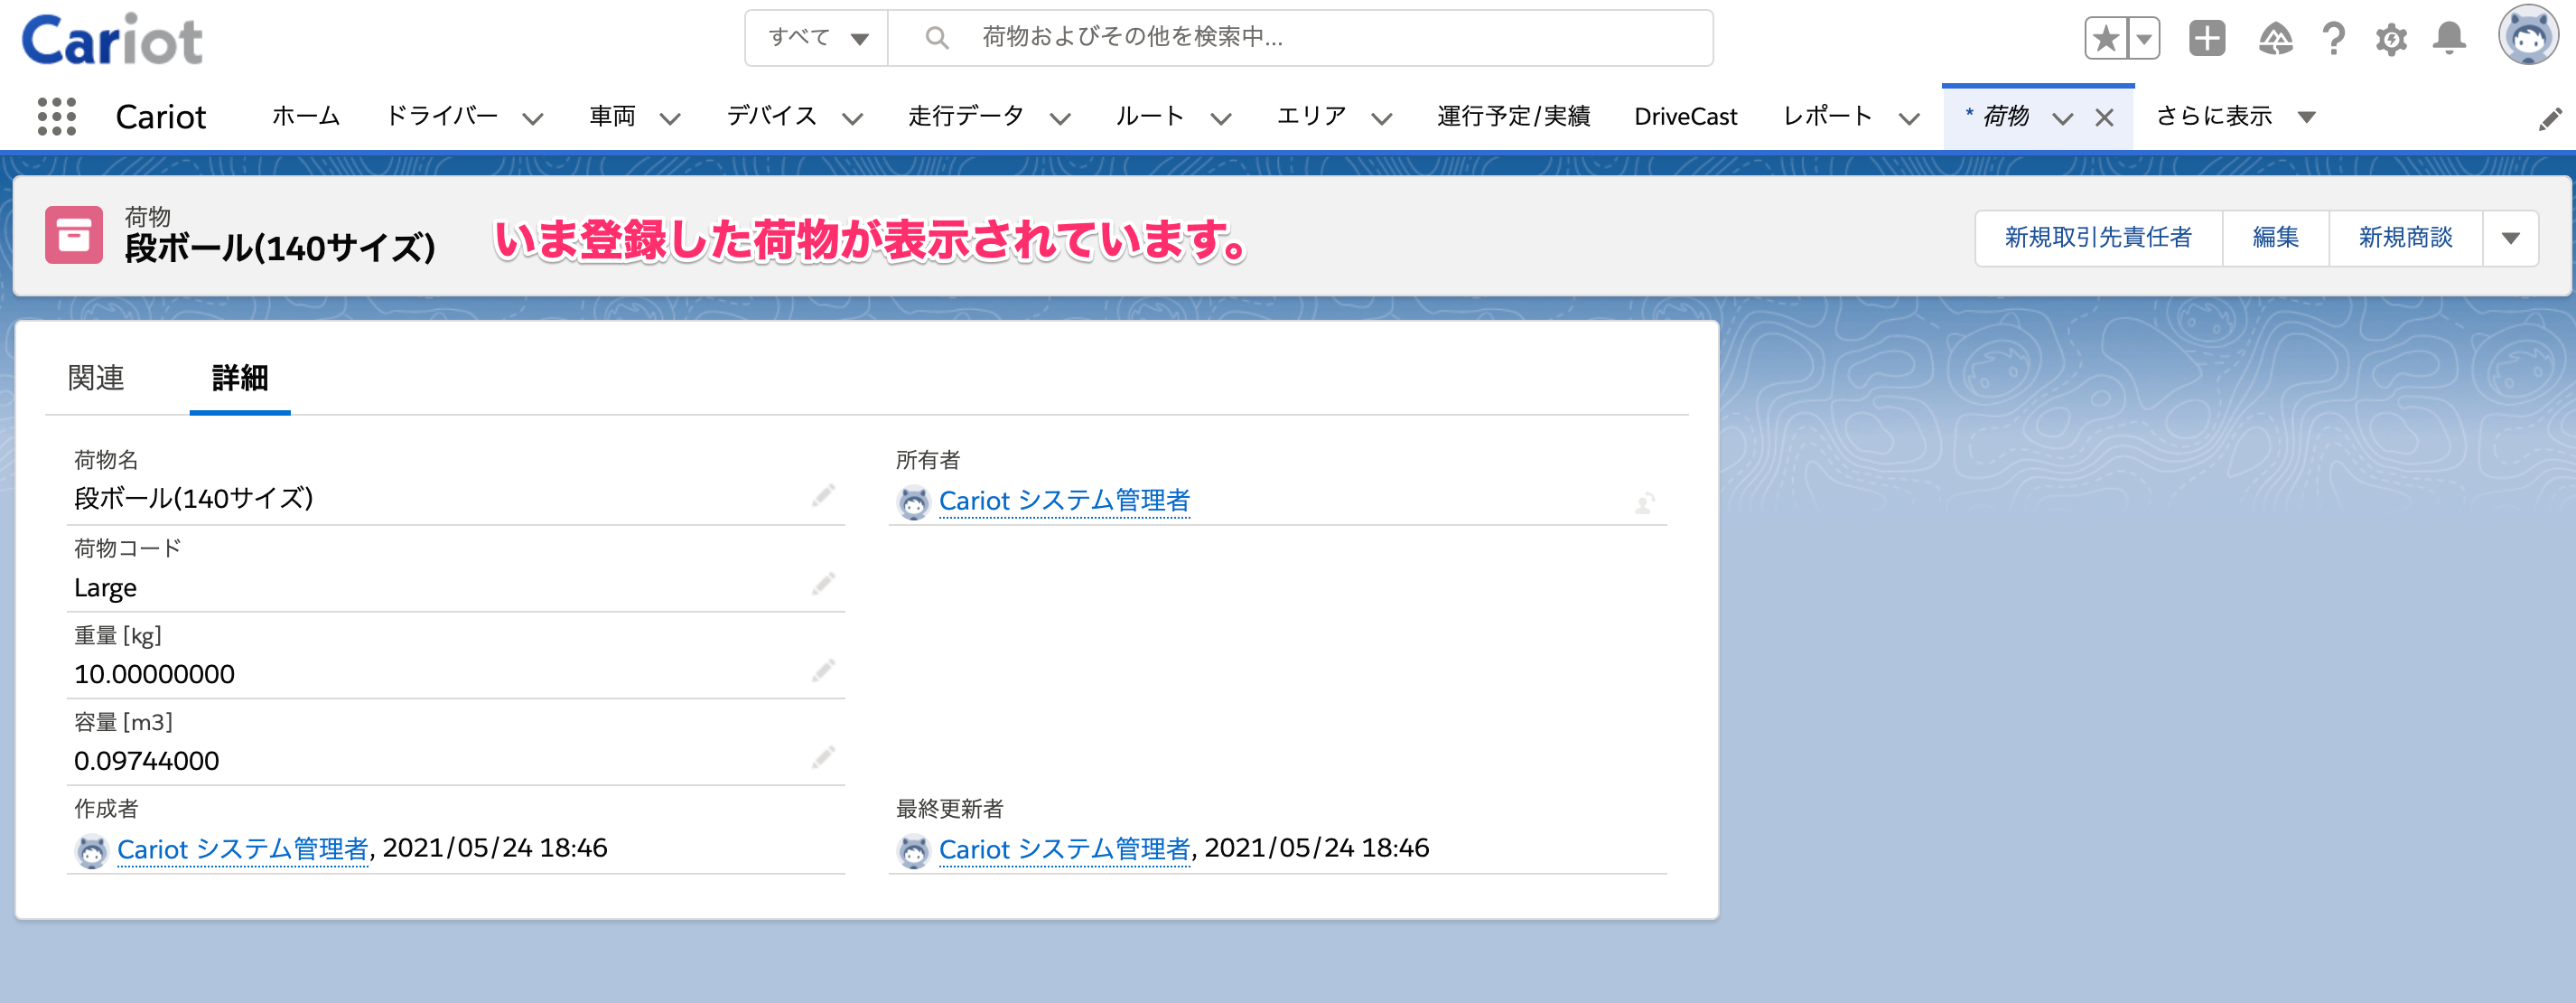Show more record actions dropdown

[2510, 238]
